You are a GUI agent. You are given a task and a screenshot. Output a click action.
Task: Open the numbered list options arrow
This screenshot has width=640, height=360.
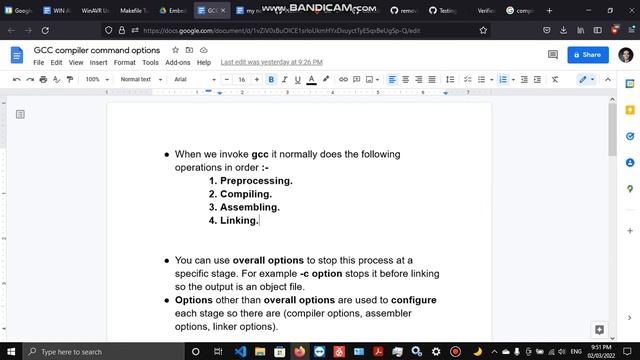[x=513, y=80]
